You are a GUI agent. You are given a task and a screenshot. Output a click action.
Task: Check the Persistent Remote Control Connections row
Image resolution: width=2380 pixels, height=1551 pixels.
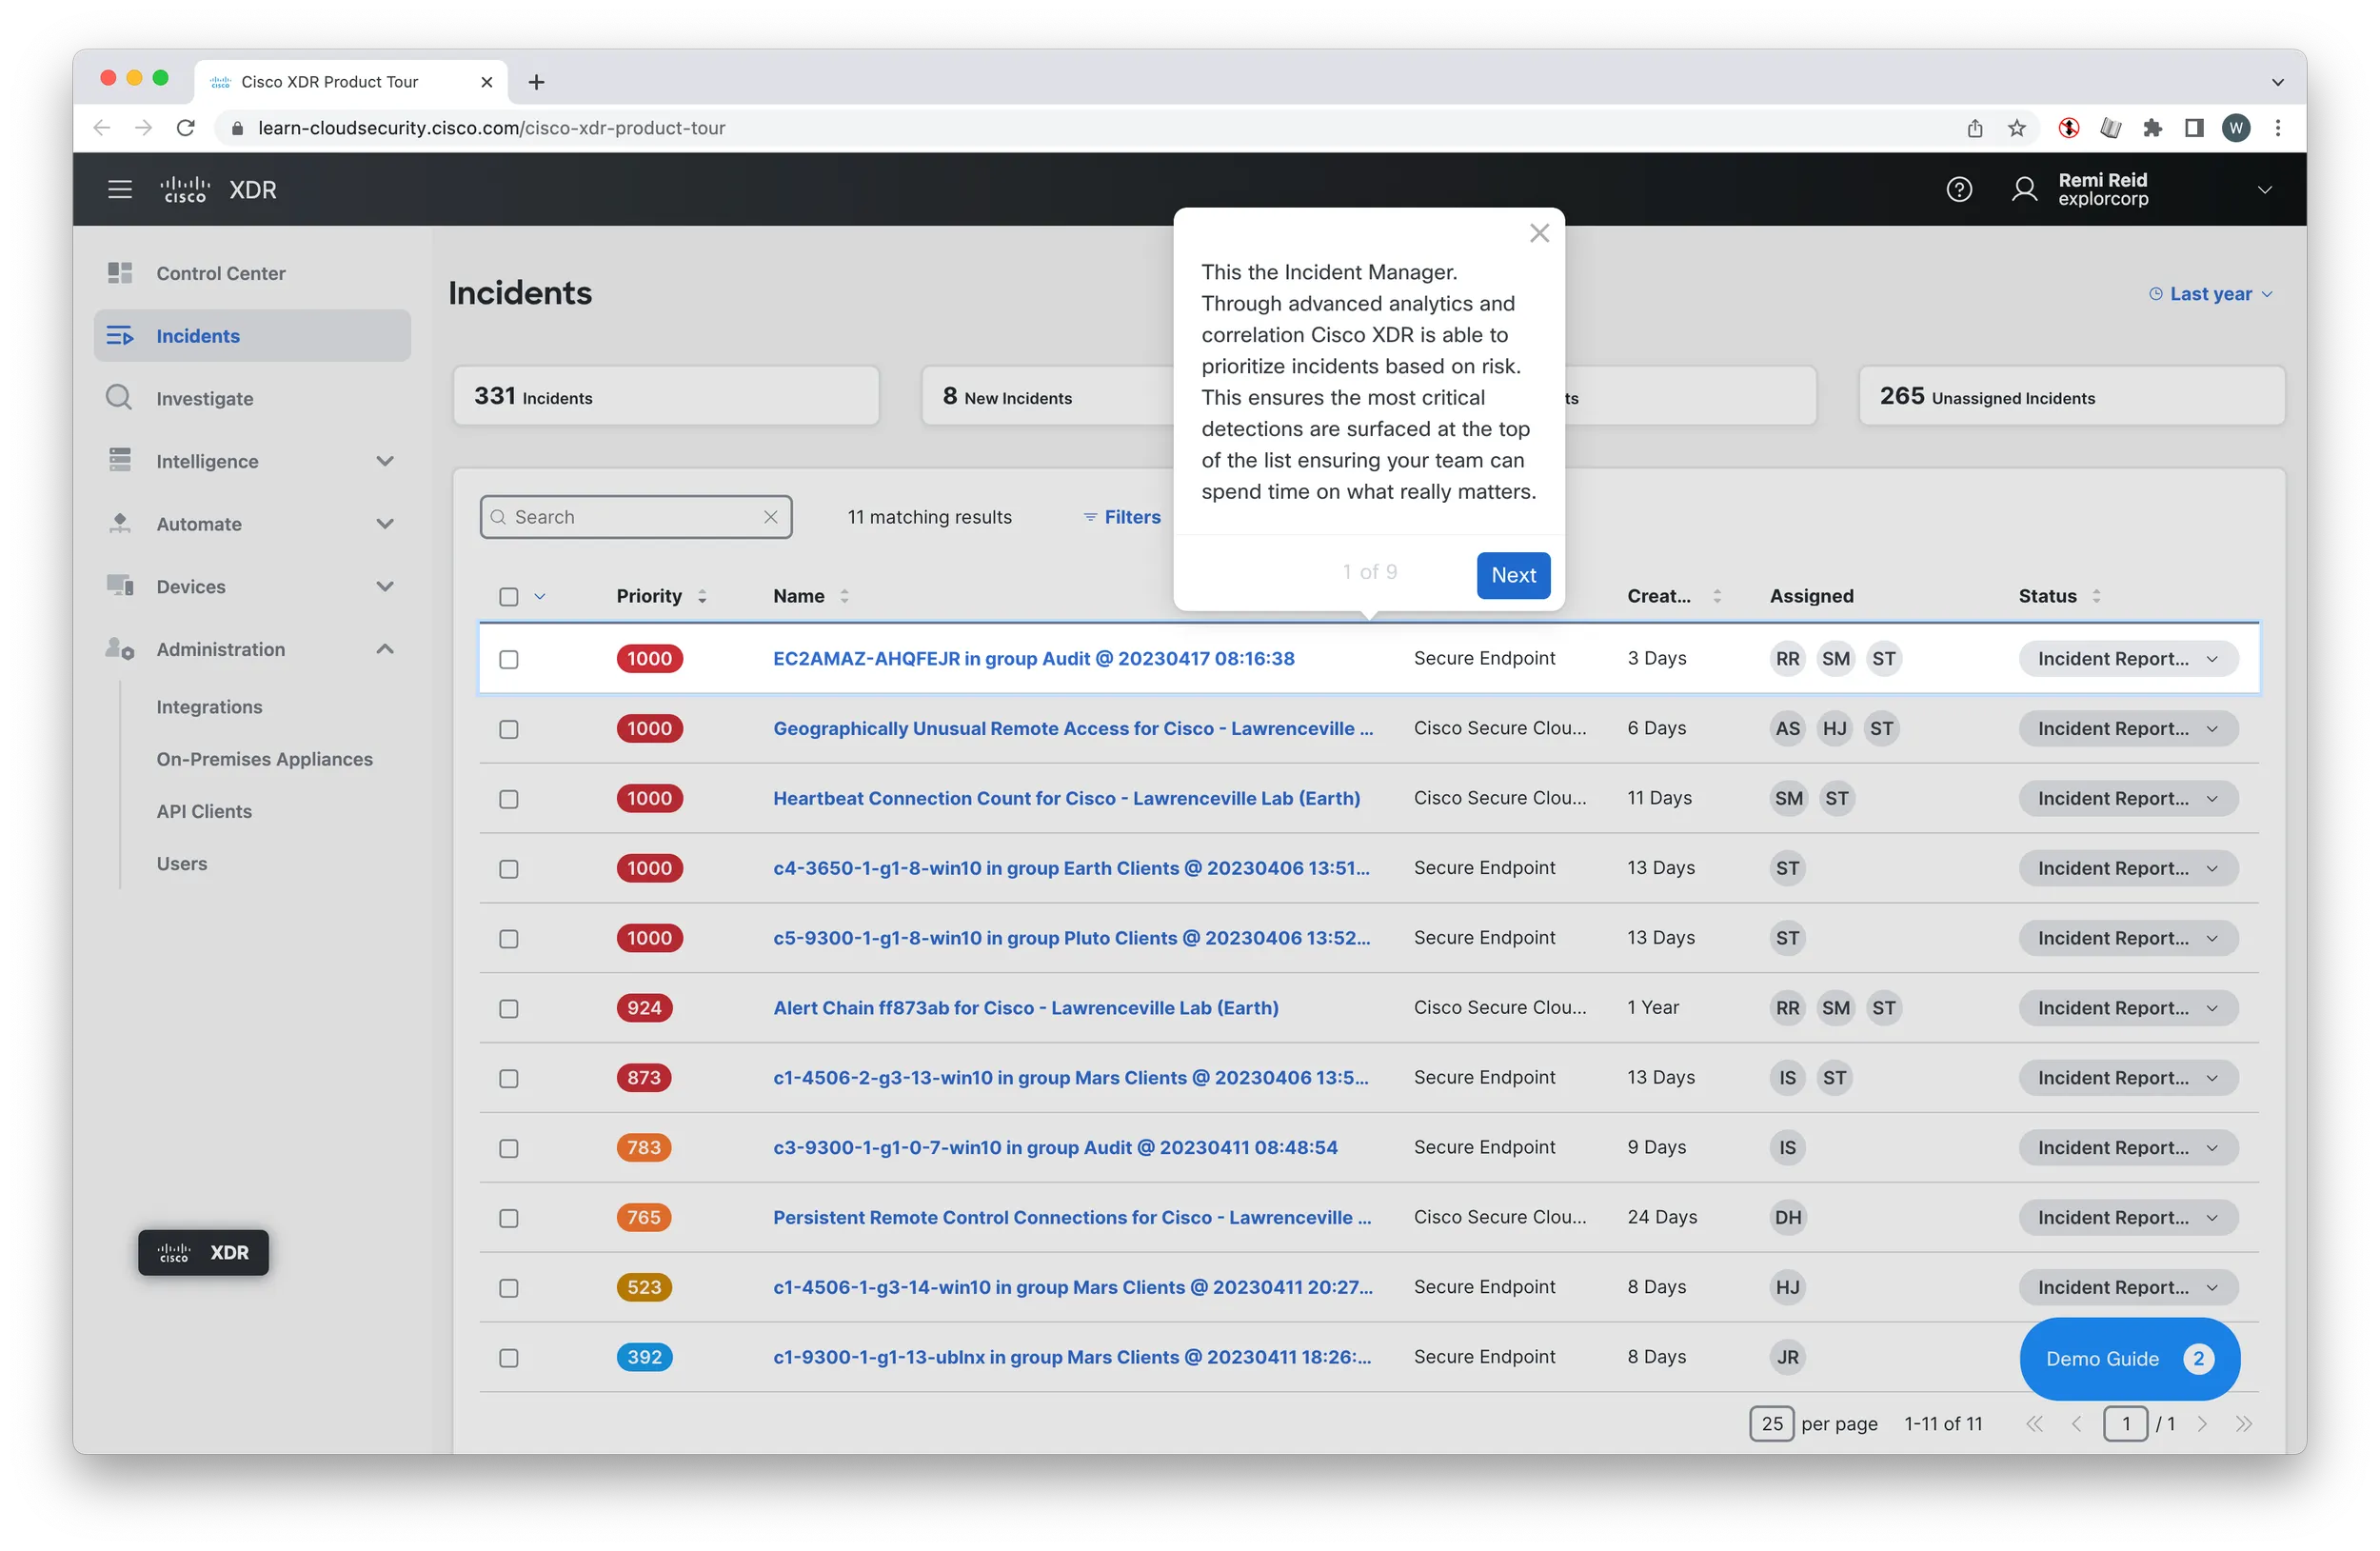509,1219
